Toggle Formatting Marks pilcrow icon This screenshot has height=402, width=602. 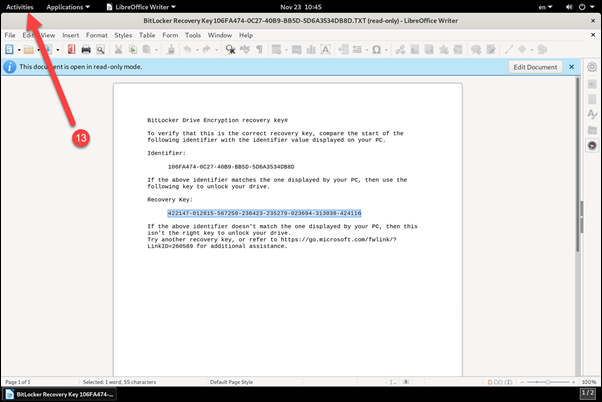pyautogui.click(x=259, y=50)
